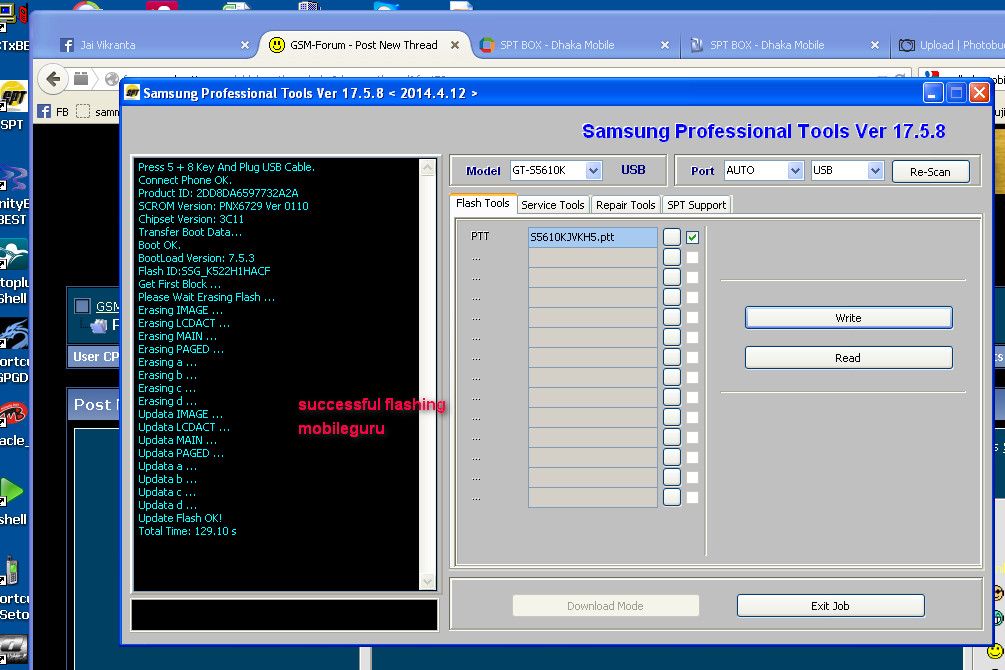
Task: Click the empty status field below the log
Action: pyautogui.click(x=285, y=615)
